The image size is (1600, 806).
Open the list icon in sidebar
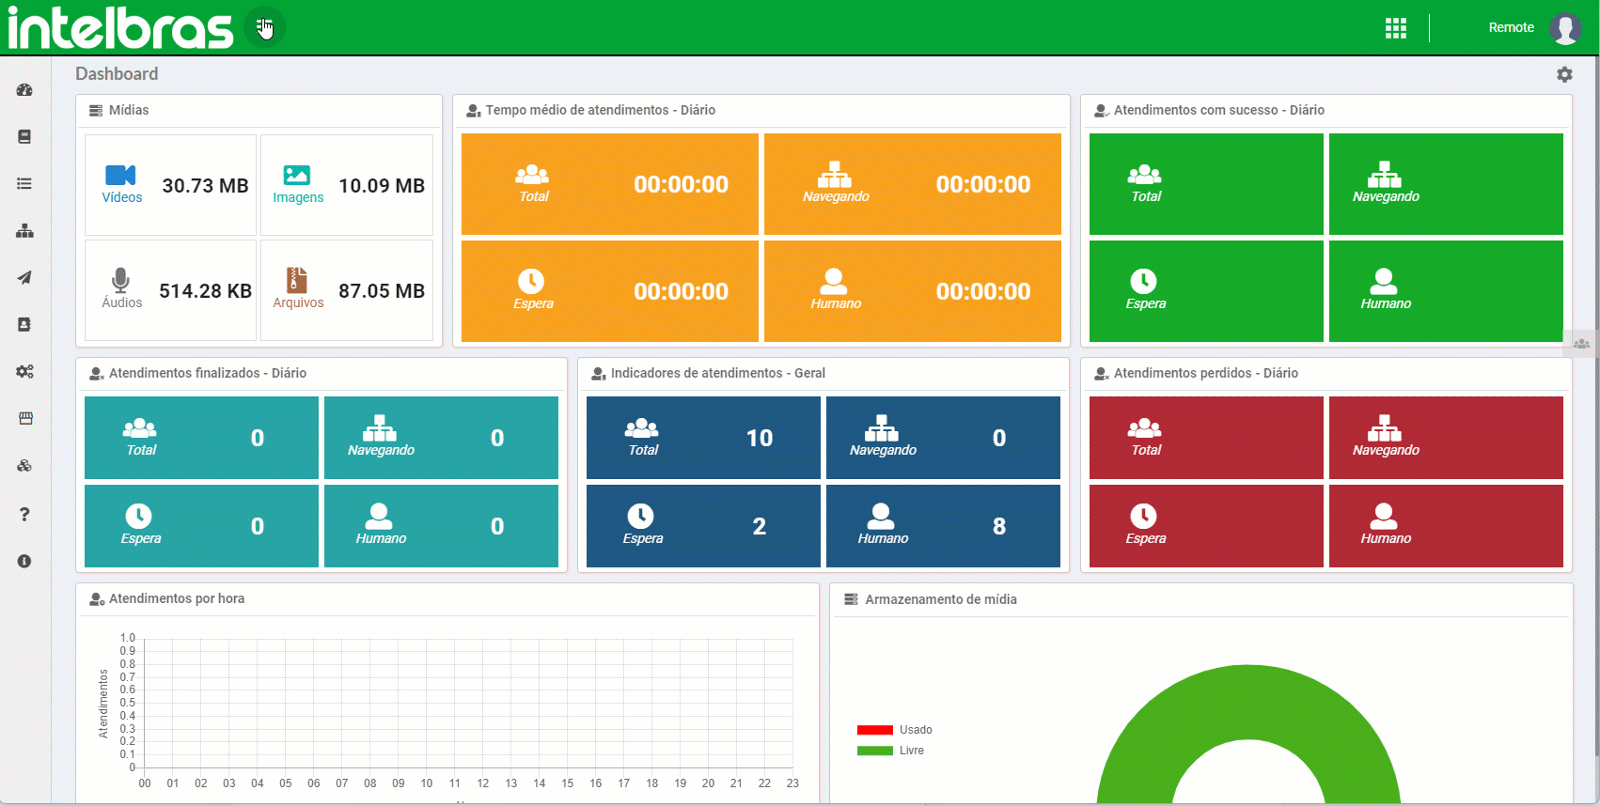(25, 184)
